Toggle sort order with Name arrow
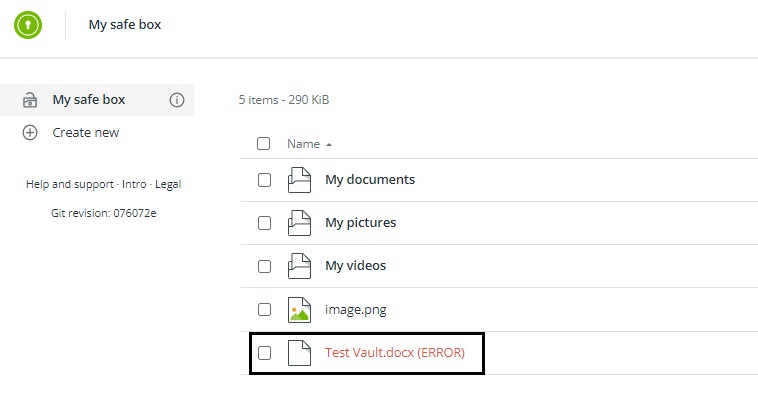Viewport: 758px width, 405px height. pos(329,145)
